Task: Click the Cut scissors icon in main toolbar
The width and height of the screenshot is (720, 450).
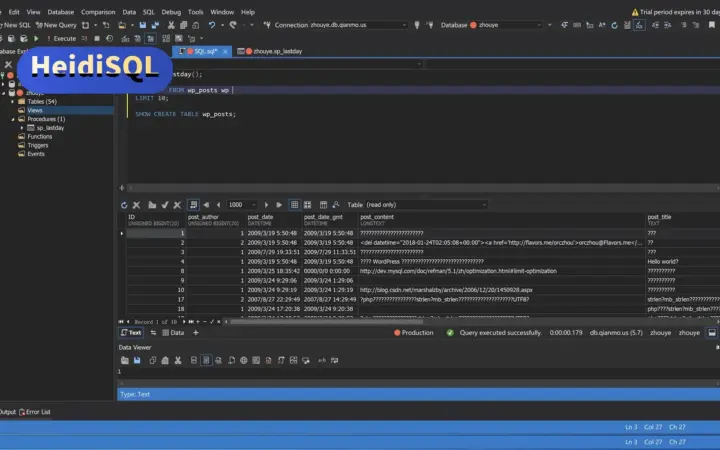Action: click(171, 25)
